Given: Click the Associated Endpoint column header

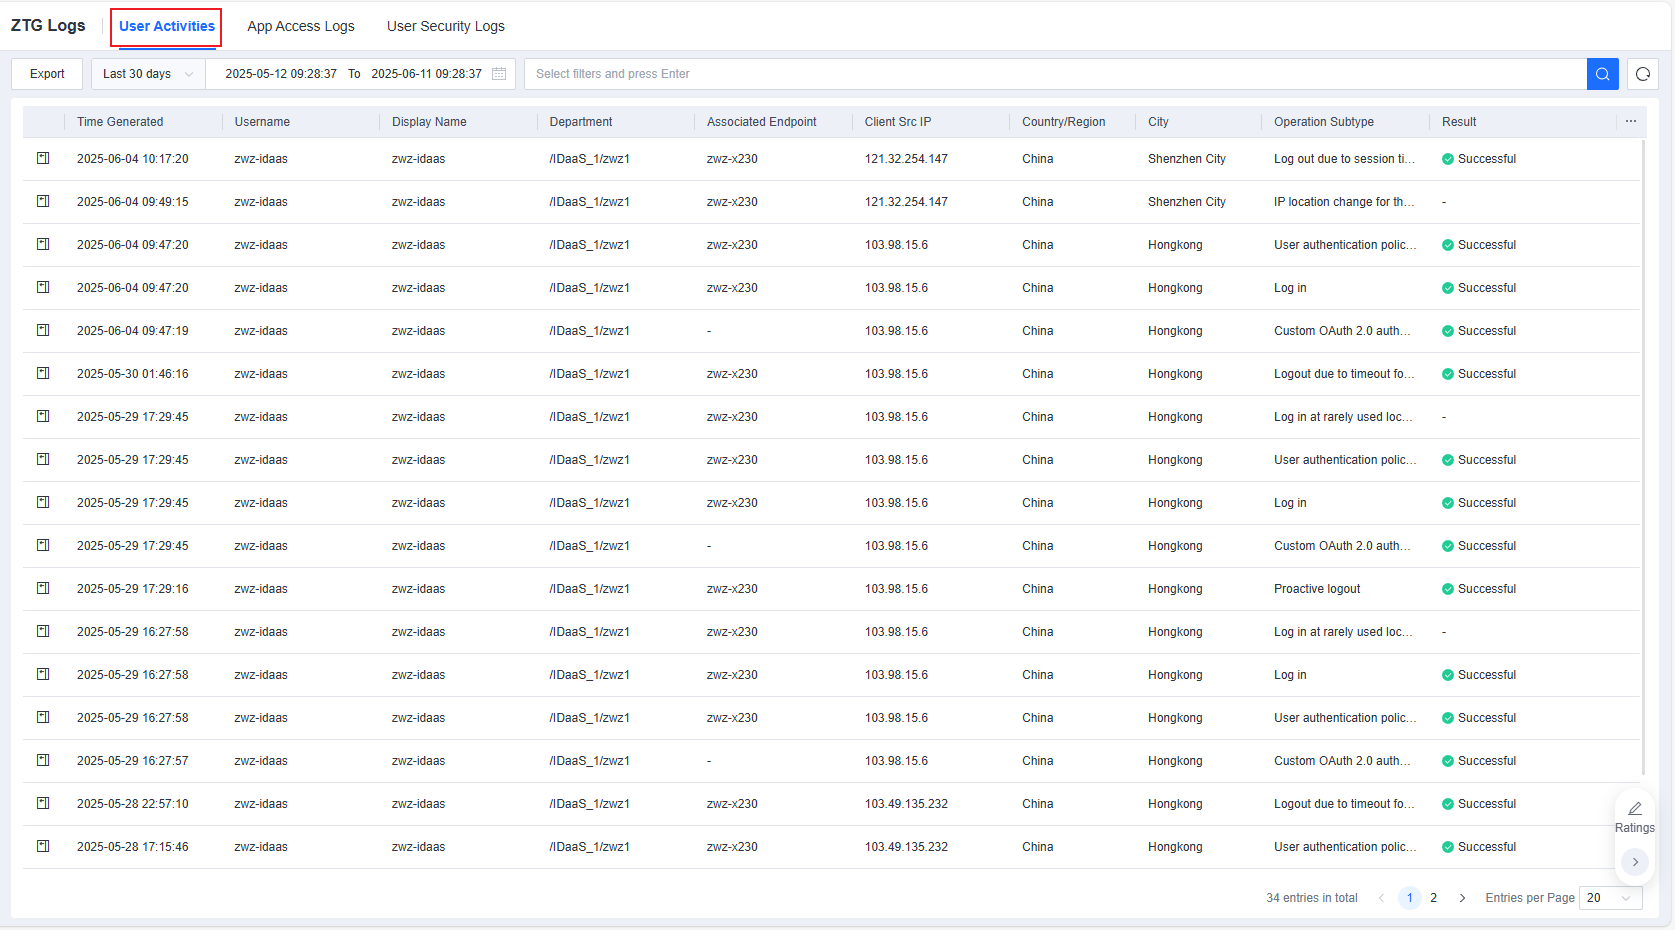Looking at the screenshot, I should (x=762, y=122).
